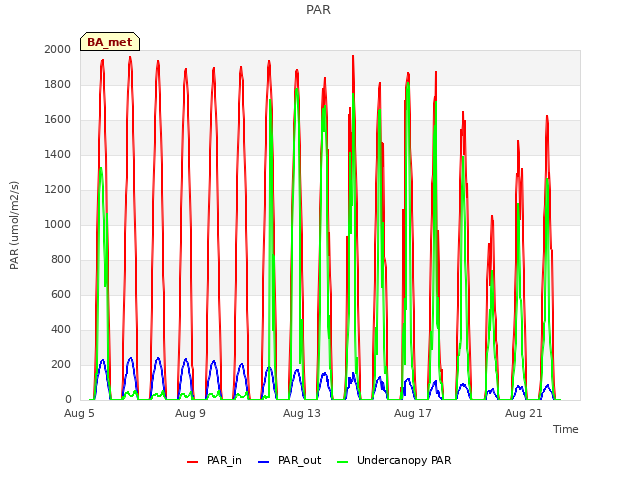
Task: Click the x-axis label Time
Action: coord(566,429)
